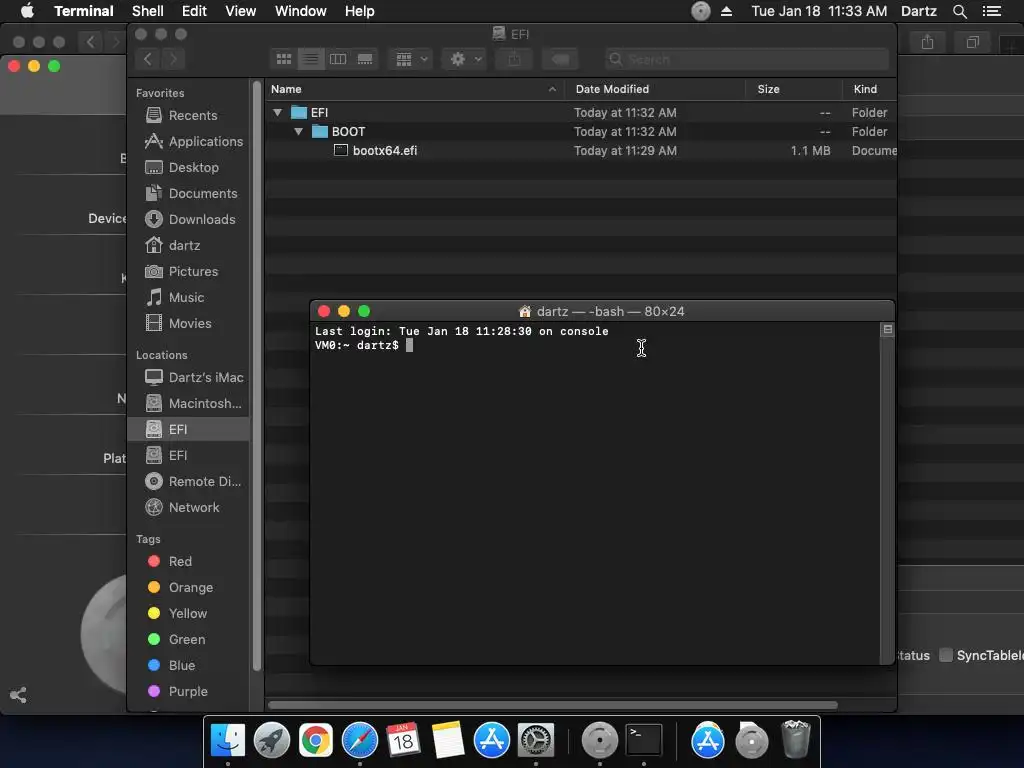Select Macintosh HD volume in sidebar
Screen dimensions: 1024x768
tap(188, 403)
